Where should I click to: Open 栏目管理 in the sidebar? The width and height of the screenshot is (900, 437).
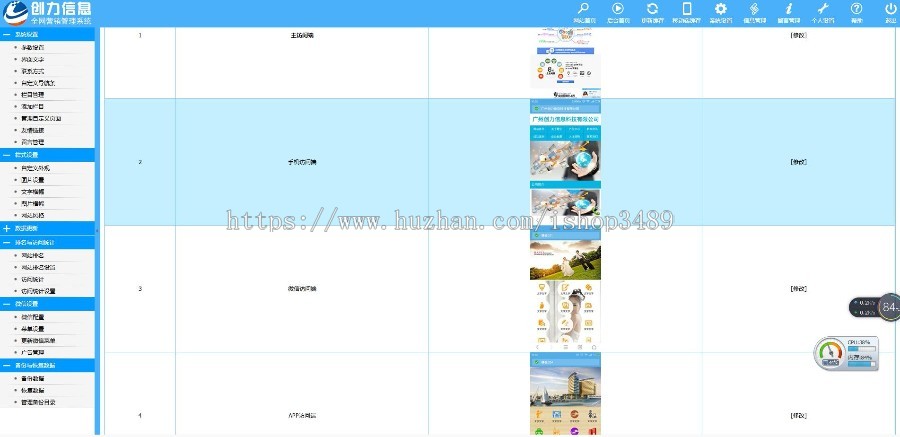(x=33, y=95)
